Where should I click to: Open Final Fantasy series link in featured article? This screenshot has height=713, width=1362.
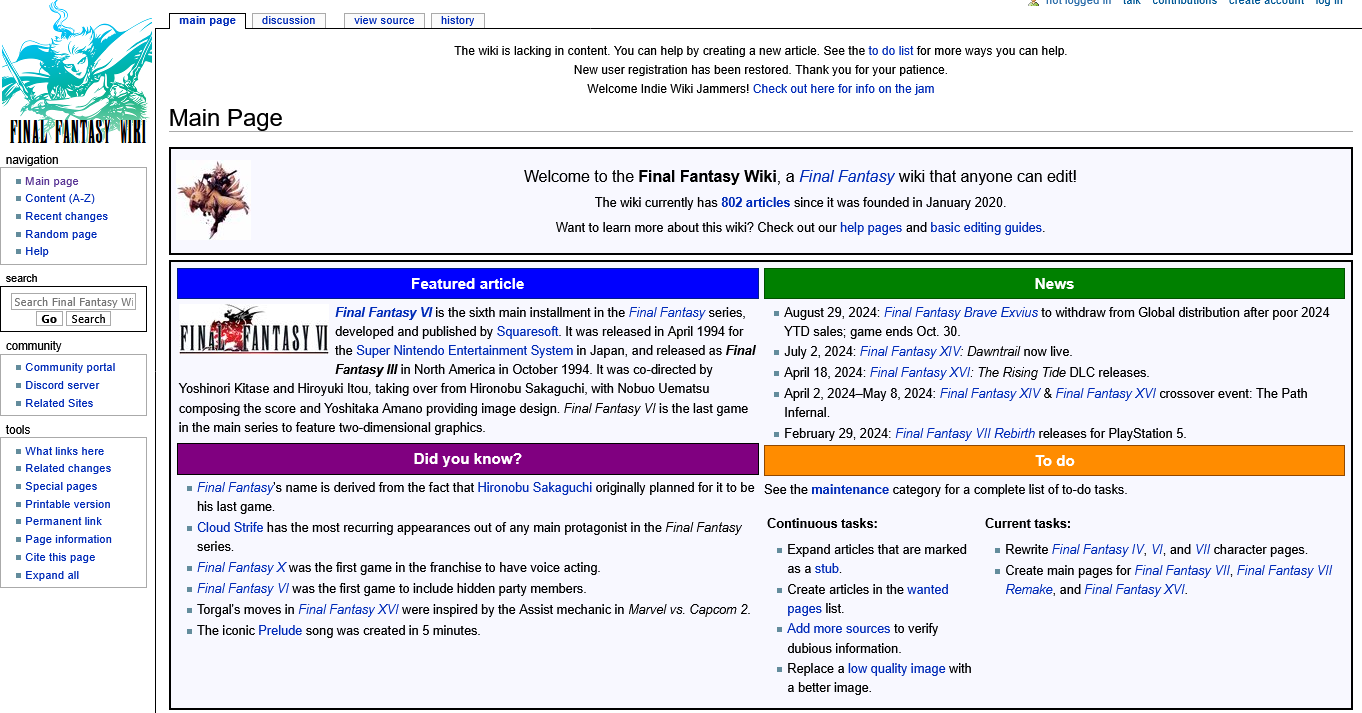(667, 313)
